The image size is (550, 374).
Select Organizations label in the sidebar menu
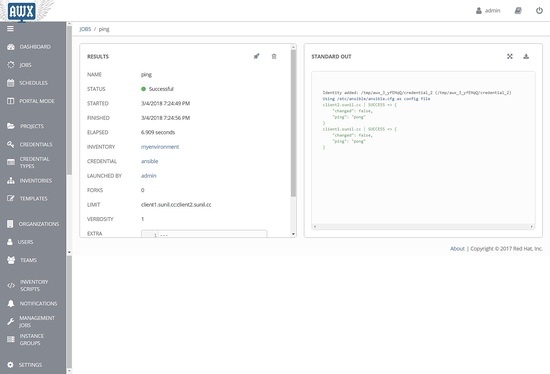(x=39, y=224)
